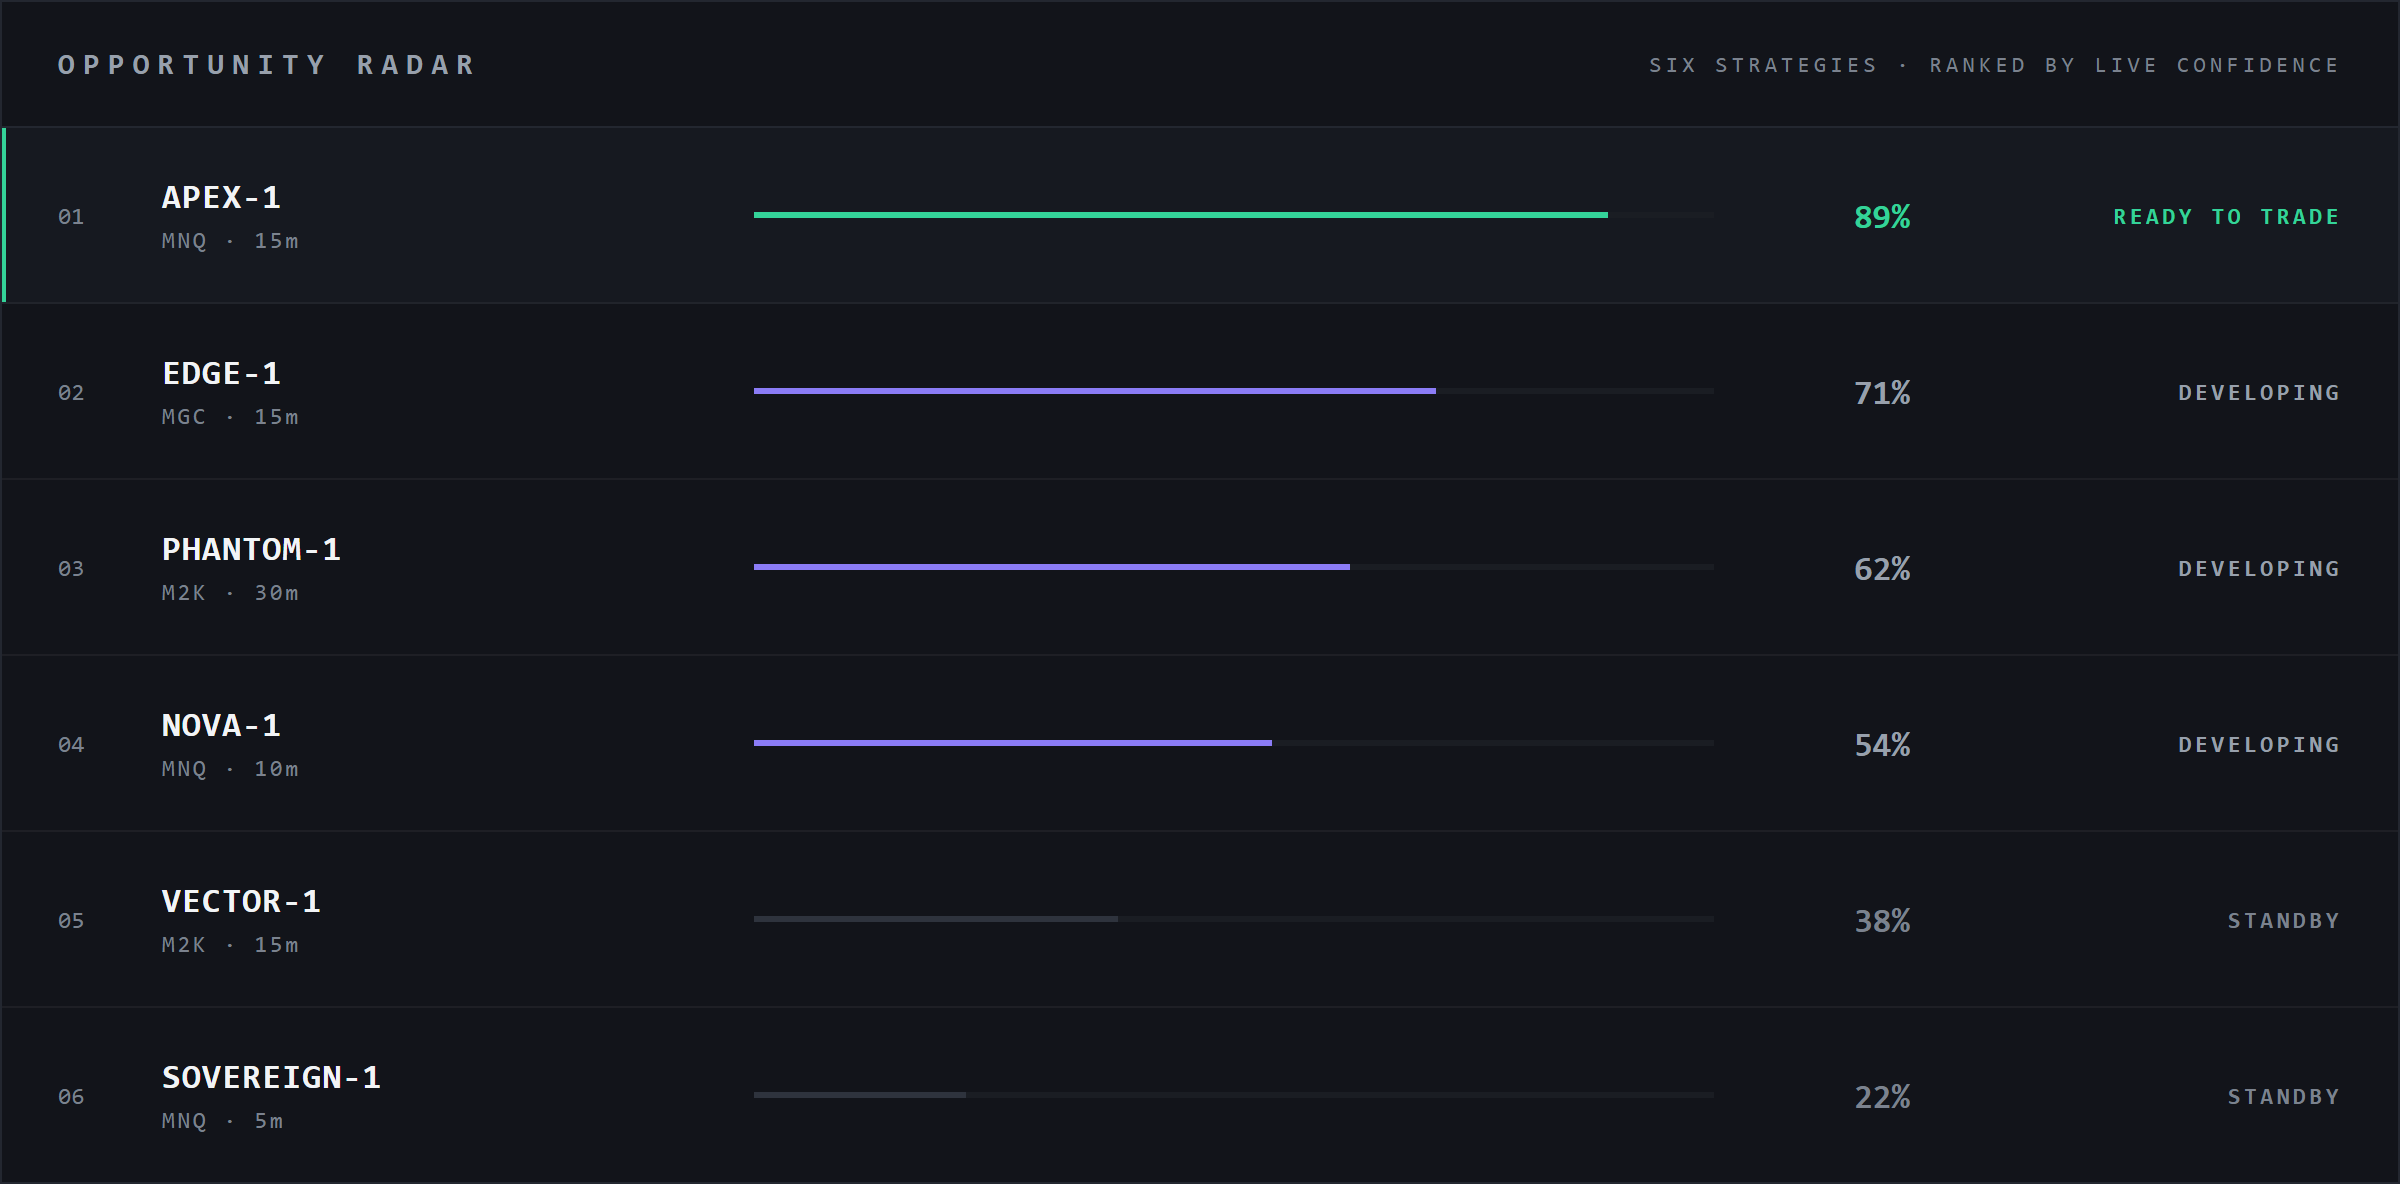Click rank number 01

click(x=71, y=217)
